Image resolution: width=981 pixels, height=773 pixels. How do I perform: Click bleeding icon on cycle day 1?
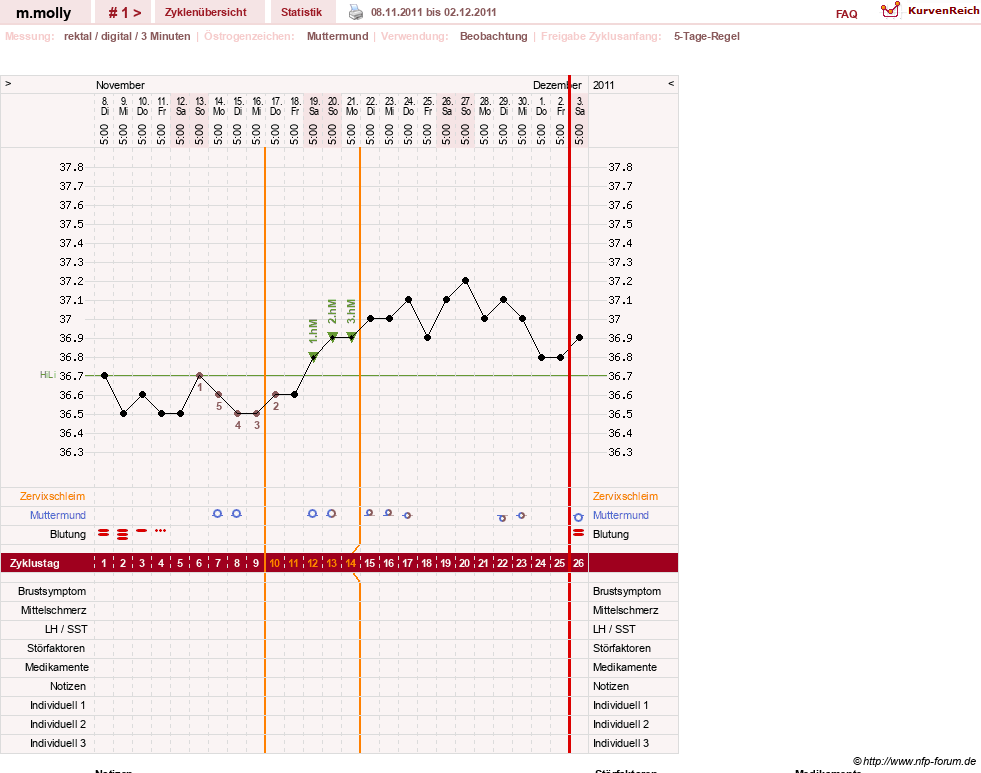click(x=103, y=533)
